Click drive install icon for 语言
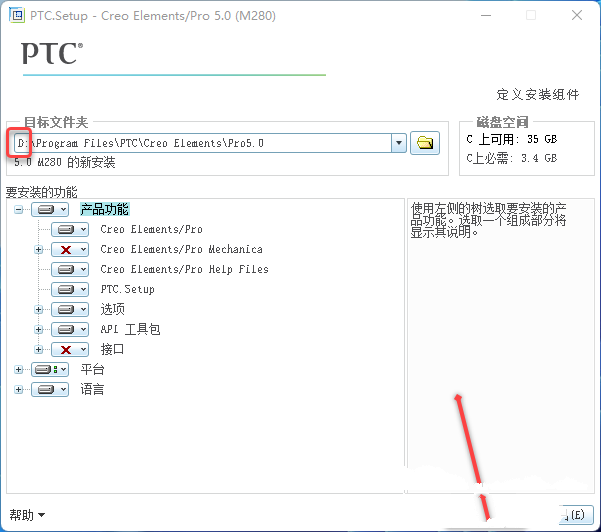The image size is (601, 532). [x=46, y=389]
